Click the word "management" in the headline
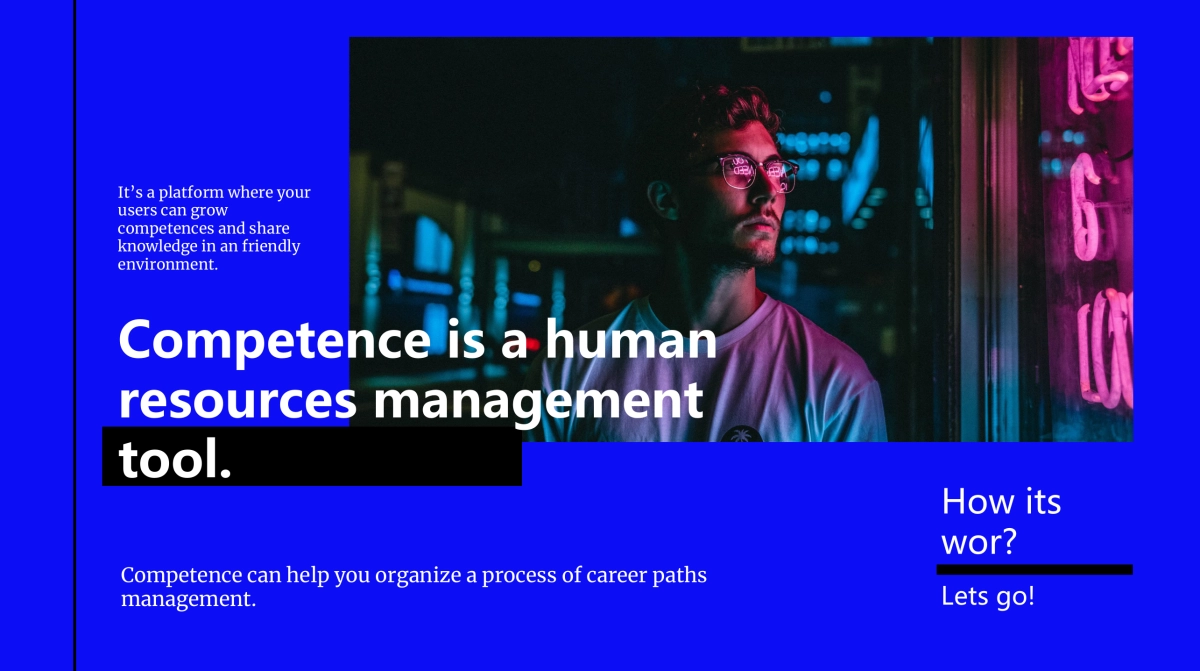Viewport: 1200px width, 671px height. tap(538, 400)
